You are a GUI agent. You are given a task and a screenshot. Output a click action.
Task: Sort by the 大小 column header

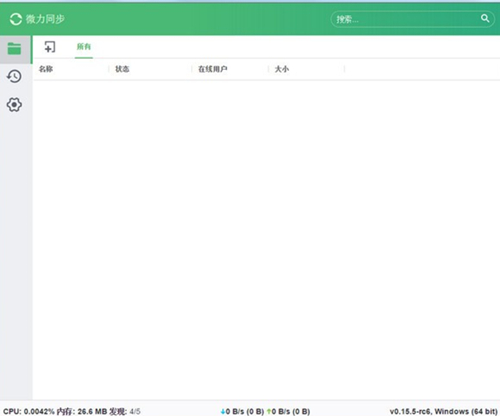pyautogui.click(x=282, y=69)
